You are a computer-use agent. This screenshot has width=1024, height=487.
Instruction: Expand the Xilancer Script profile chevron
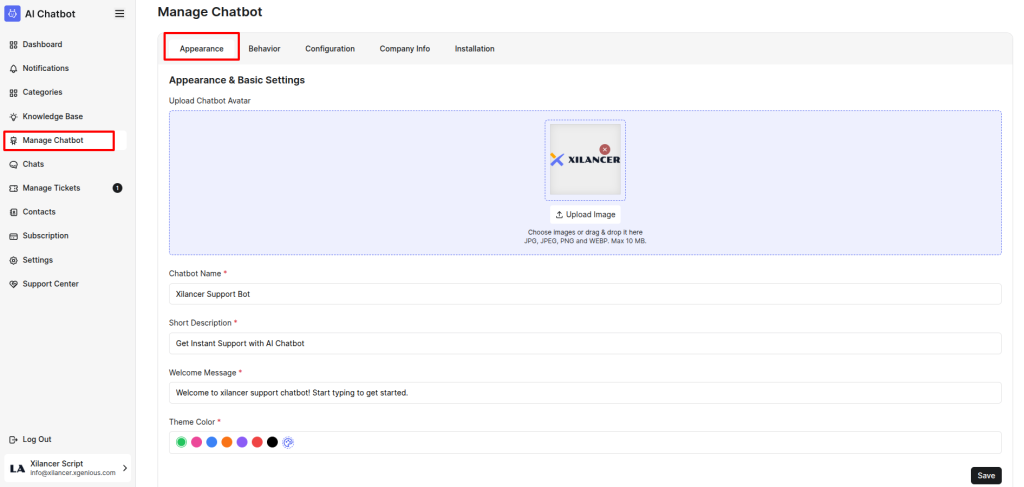(x=125, y=468)
